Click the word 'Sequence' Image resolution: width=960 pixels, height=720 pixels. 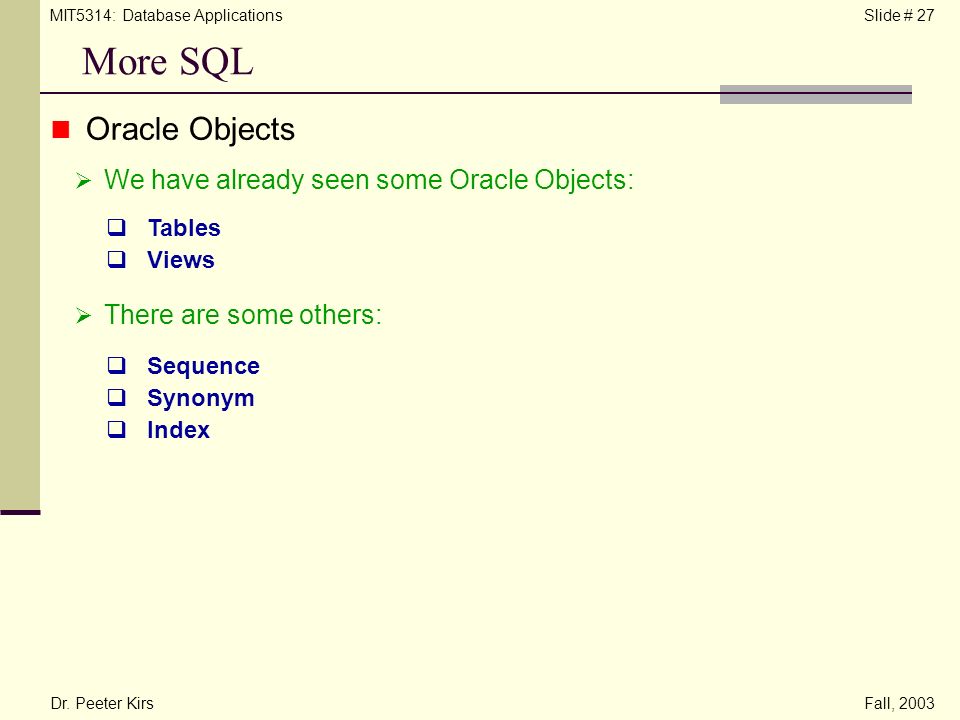pyautogui.click(x=203, y=366)
